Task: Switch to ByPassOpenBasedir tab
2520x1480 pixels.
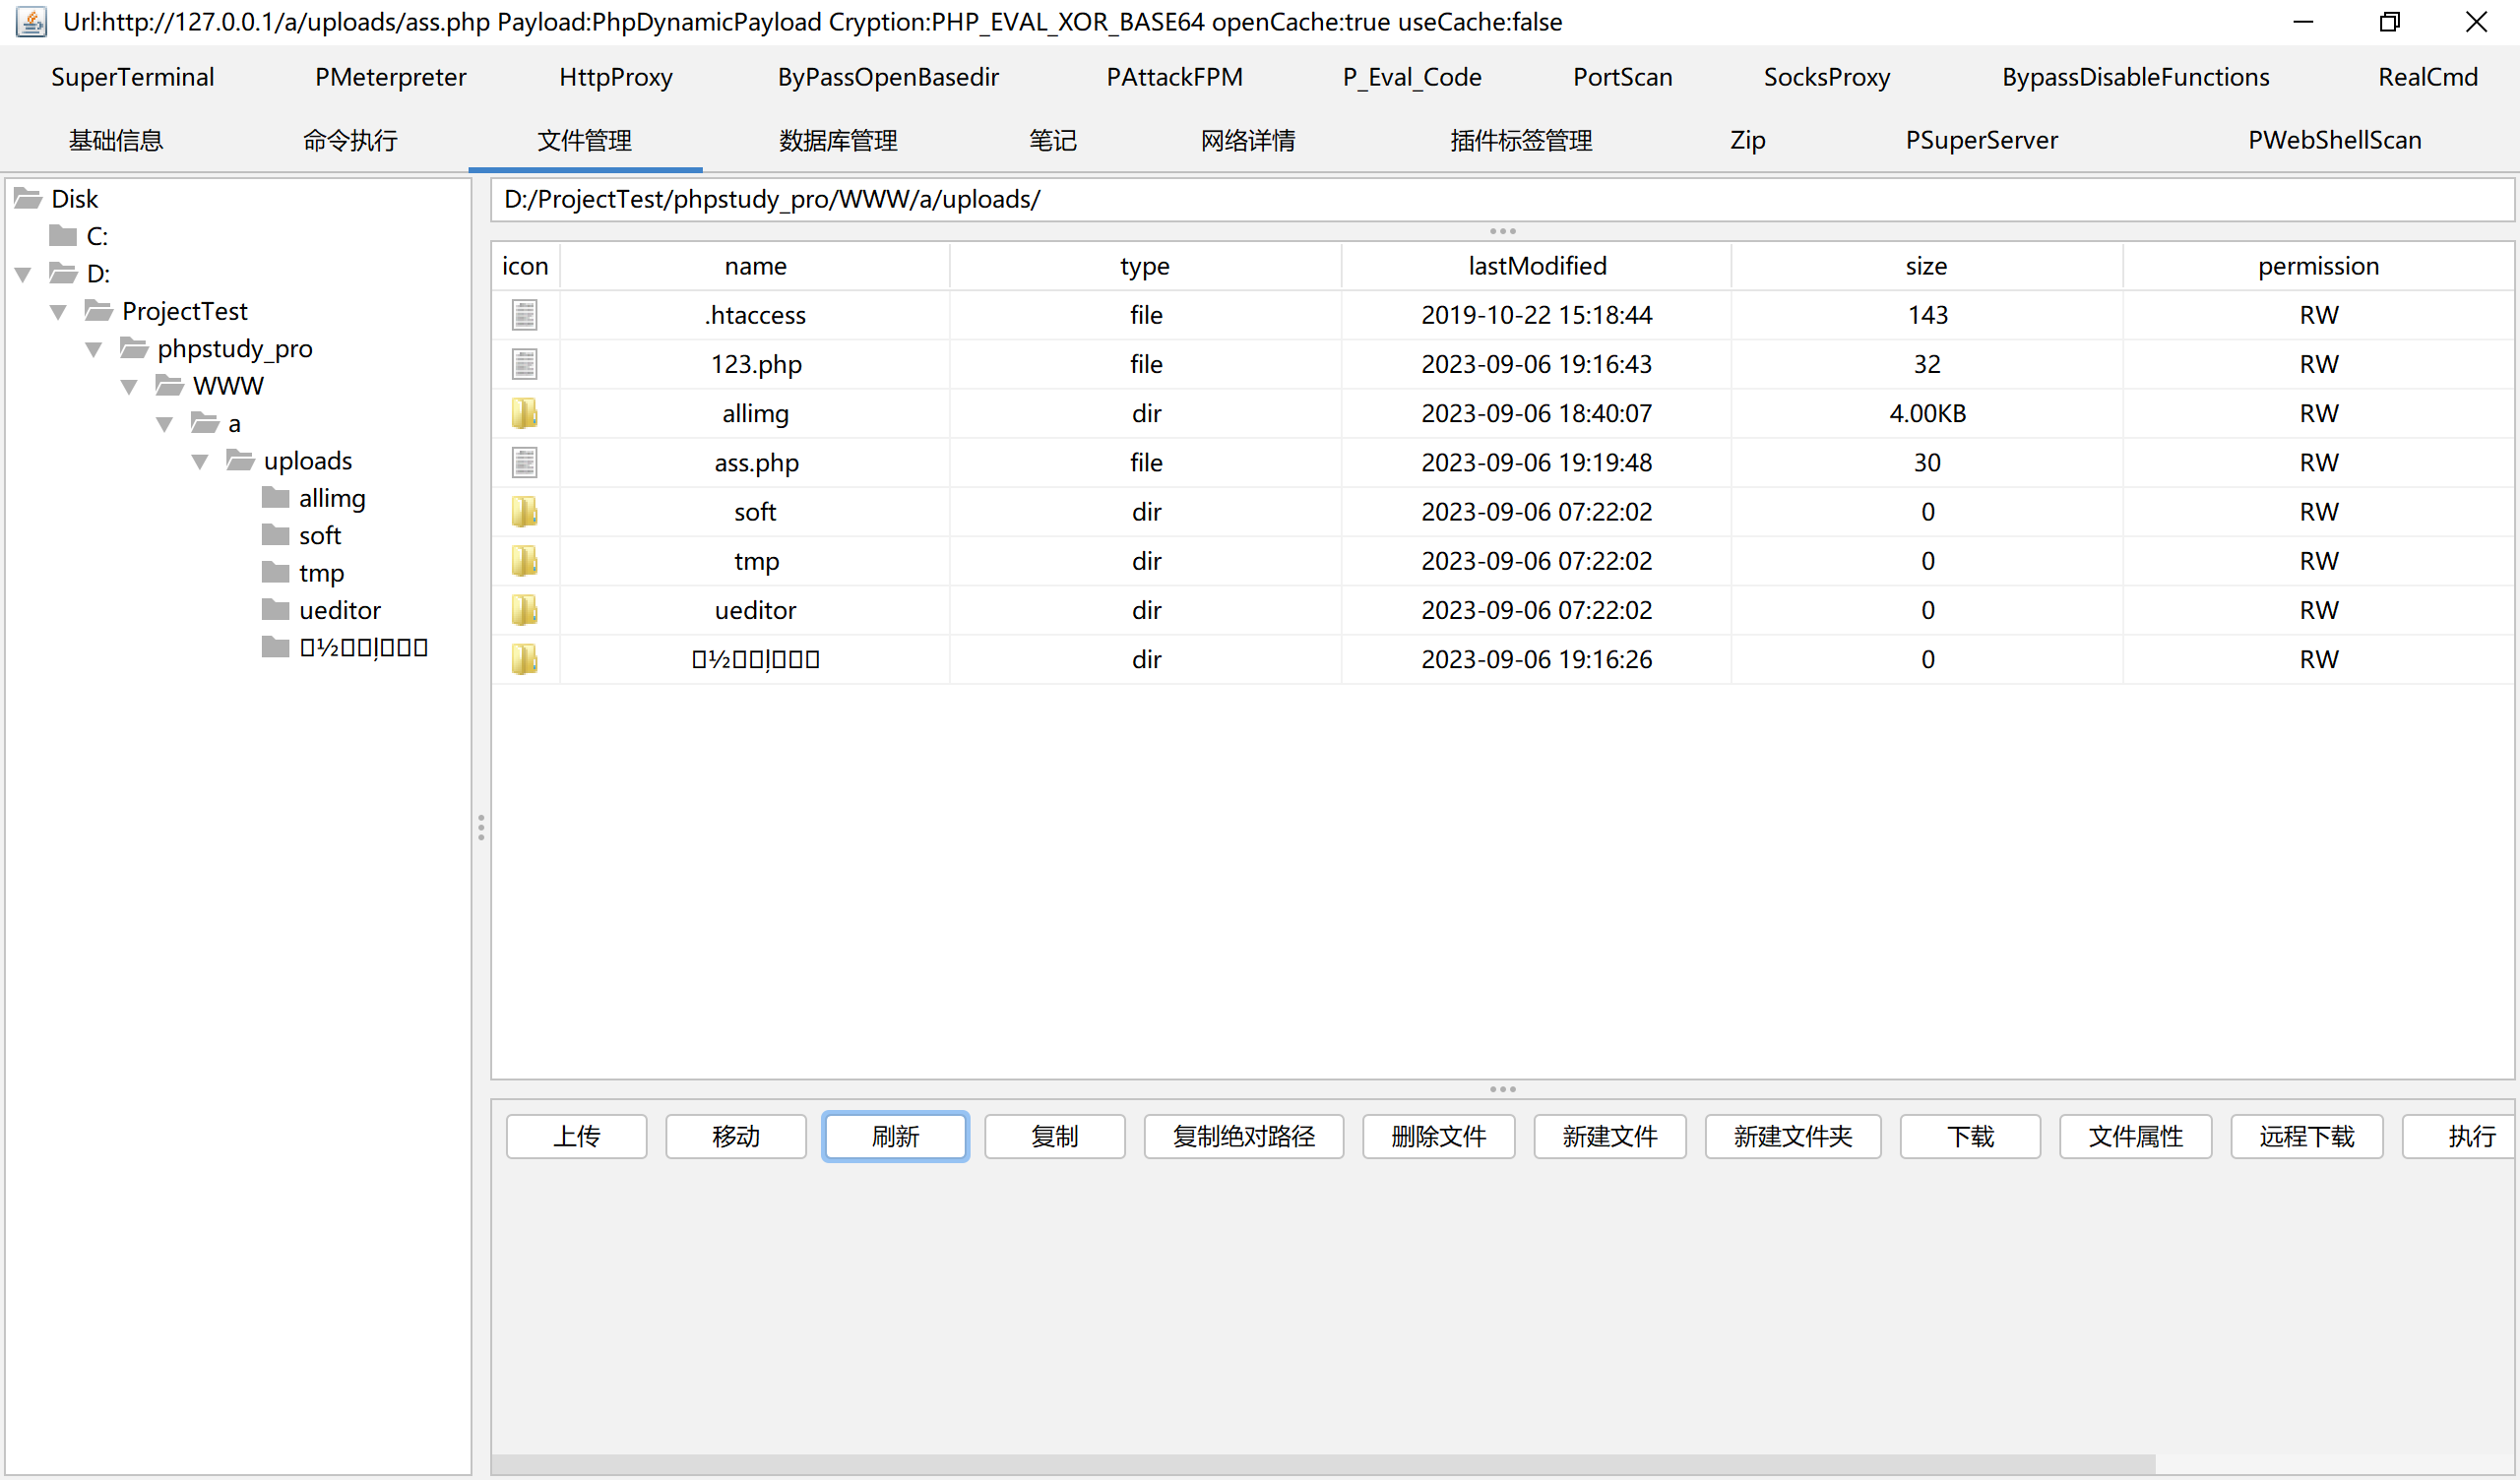Action: point(888,77)
